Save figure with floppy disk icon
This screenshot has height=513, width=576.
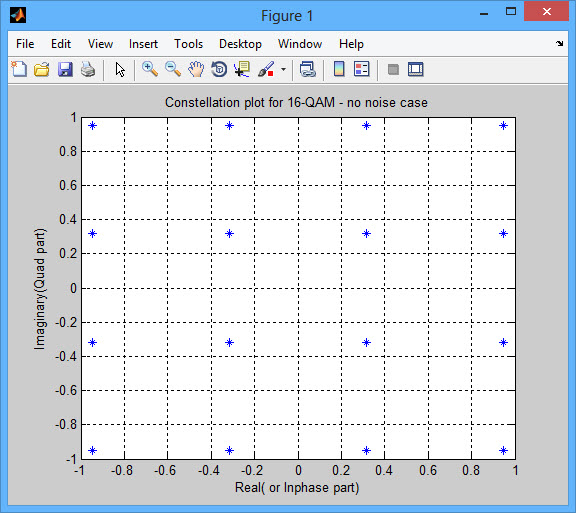coord(65,69)
